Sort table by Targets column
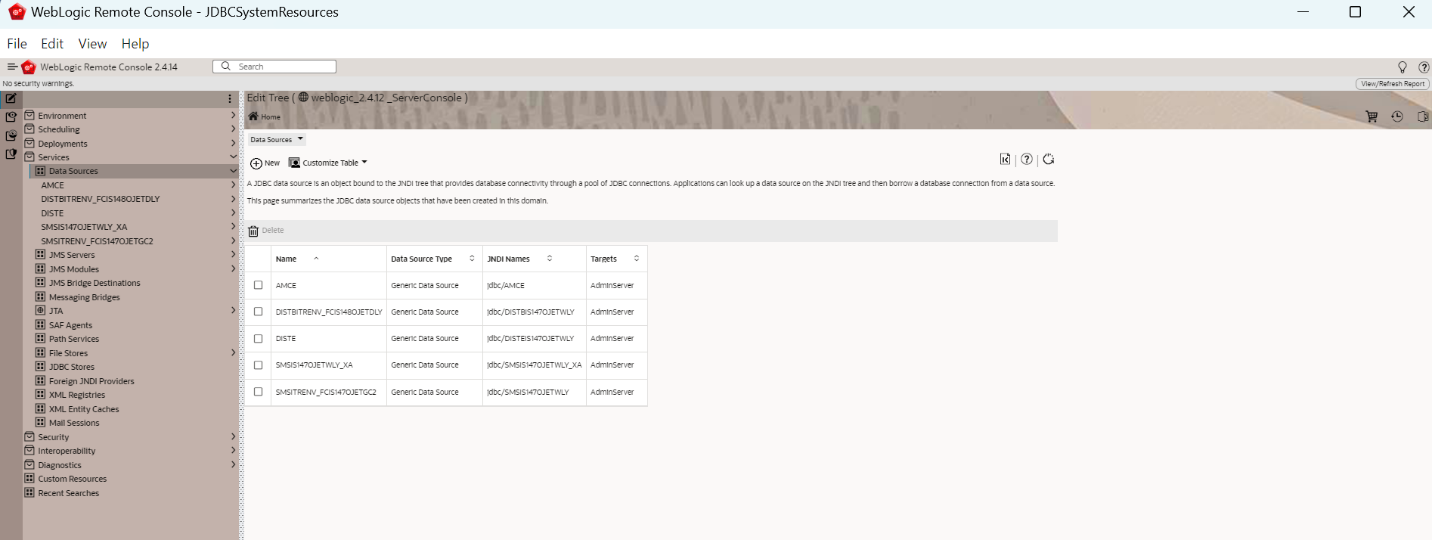Image resolution: width=1432 pixels, height=540 pixels. pyautogui.click(x=615, y=259)
